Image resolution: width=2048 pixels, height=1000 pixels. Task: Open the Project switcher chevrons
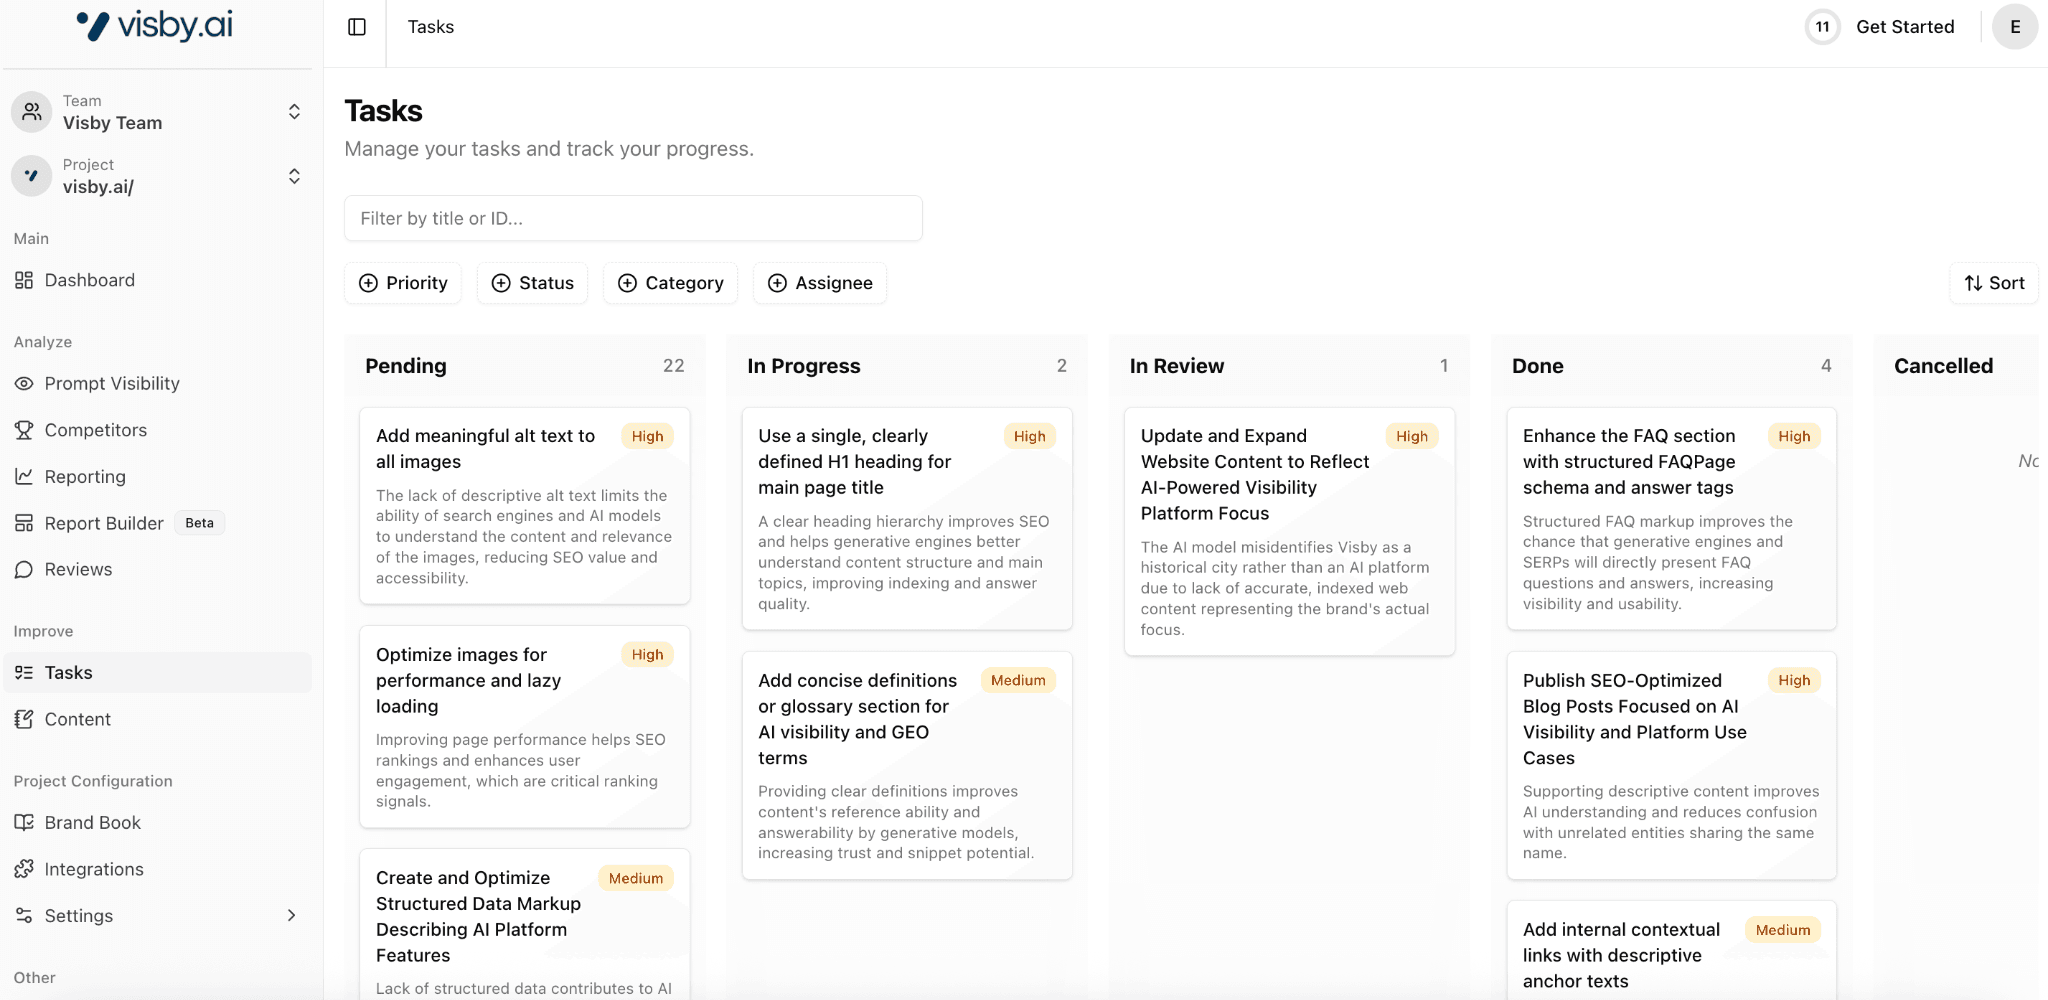point(294,176)
